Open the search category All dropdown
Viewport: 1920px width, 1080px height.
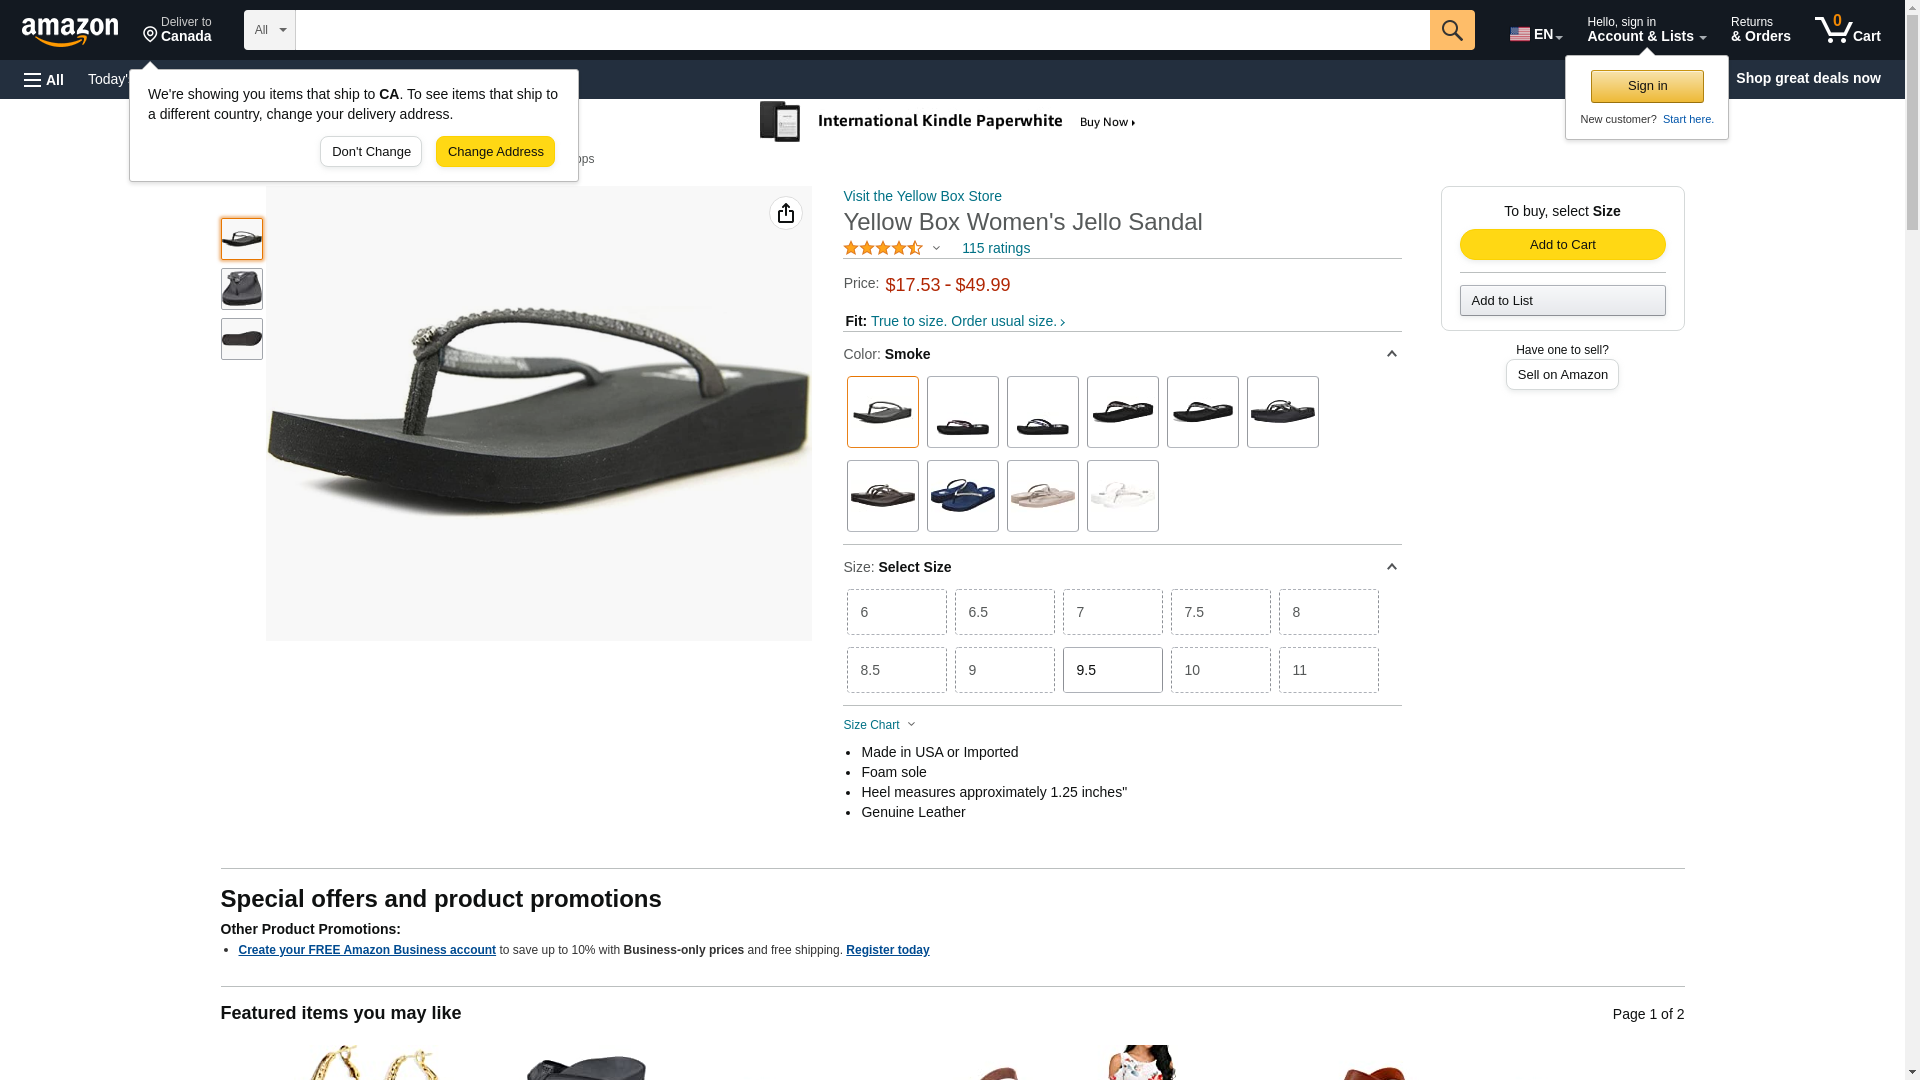tap(269, 30)
